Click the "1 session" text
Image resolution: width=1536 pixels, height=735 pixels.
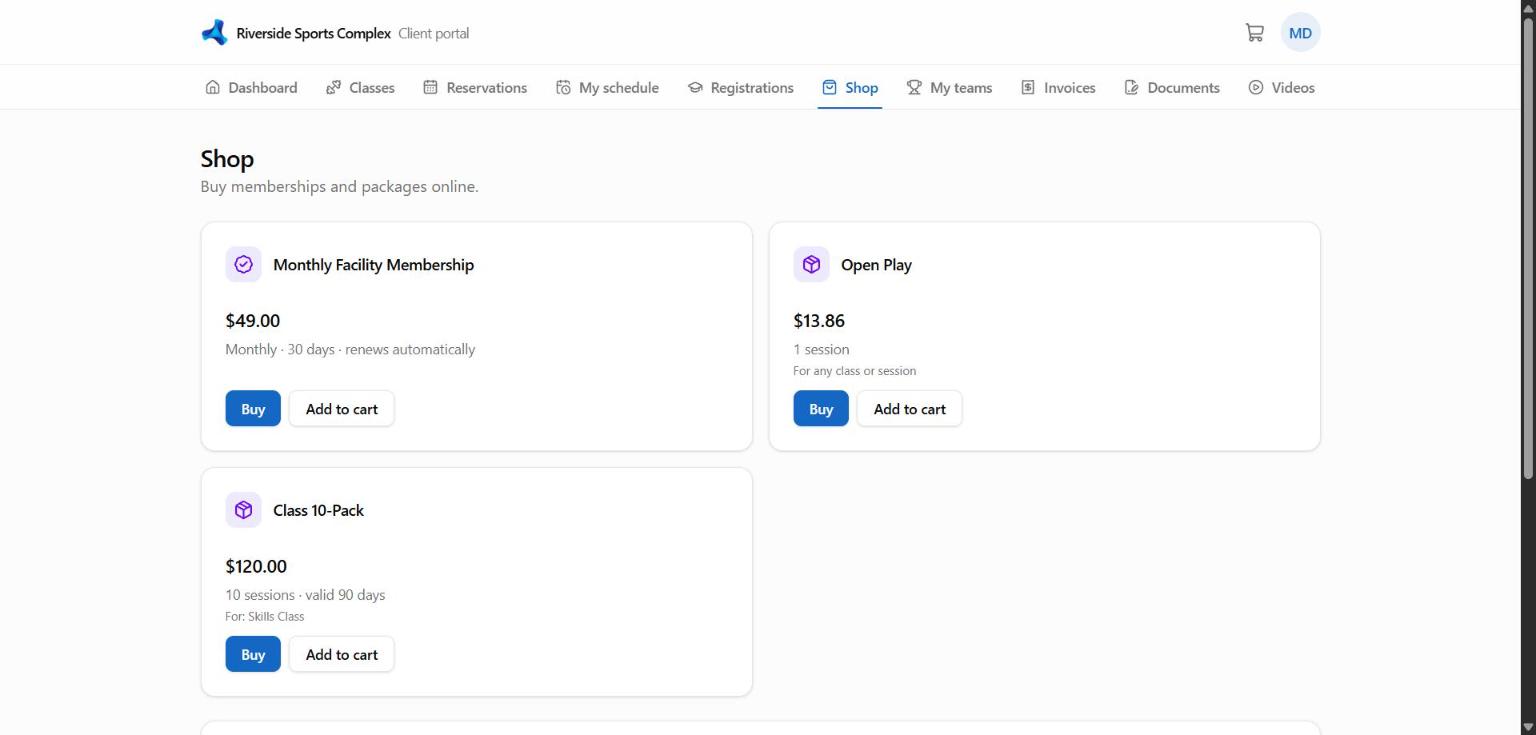point(822,349)
